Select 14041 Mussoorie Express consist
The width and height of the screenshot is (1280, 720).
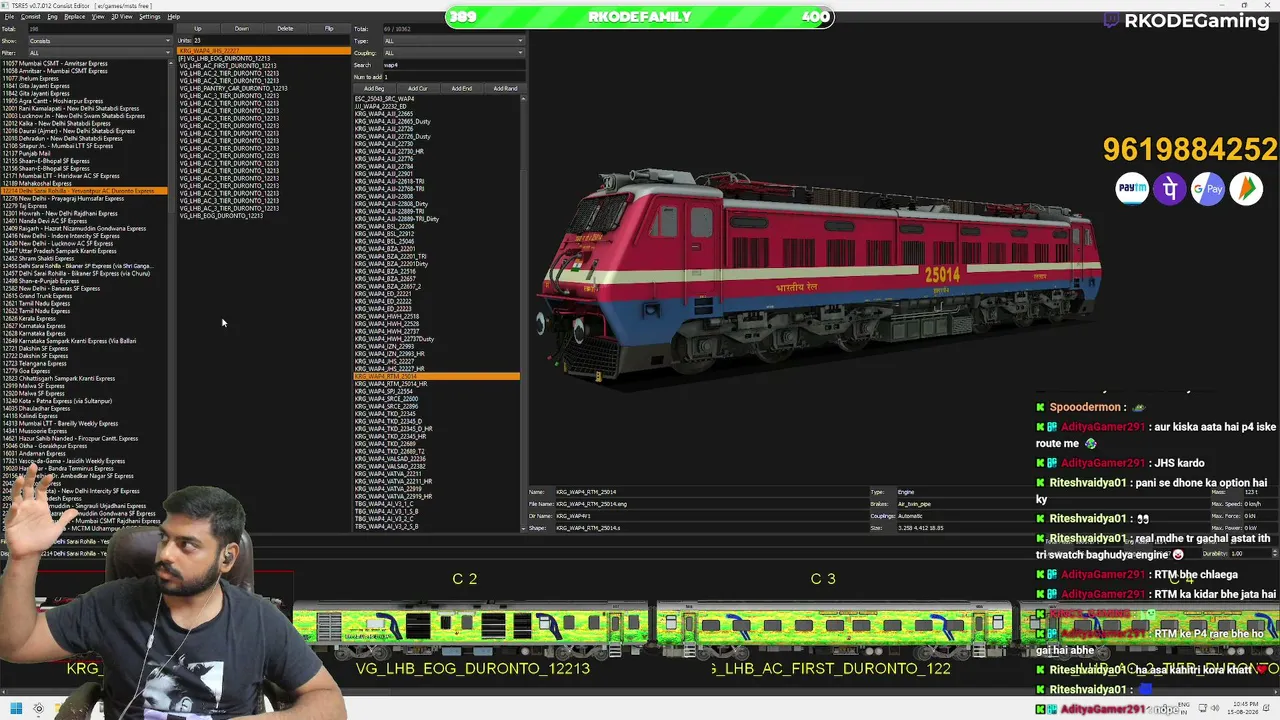point(85,431)
